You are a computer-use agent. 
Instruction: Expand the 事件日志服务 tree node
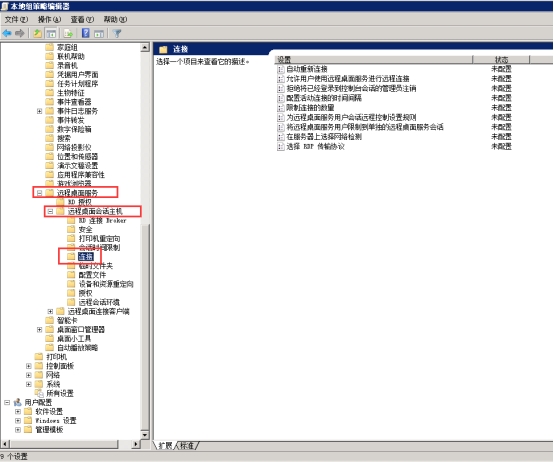[40, 111]
